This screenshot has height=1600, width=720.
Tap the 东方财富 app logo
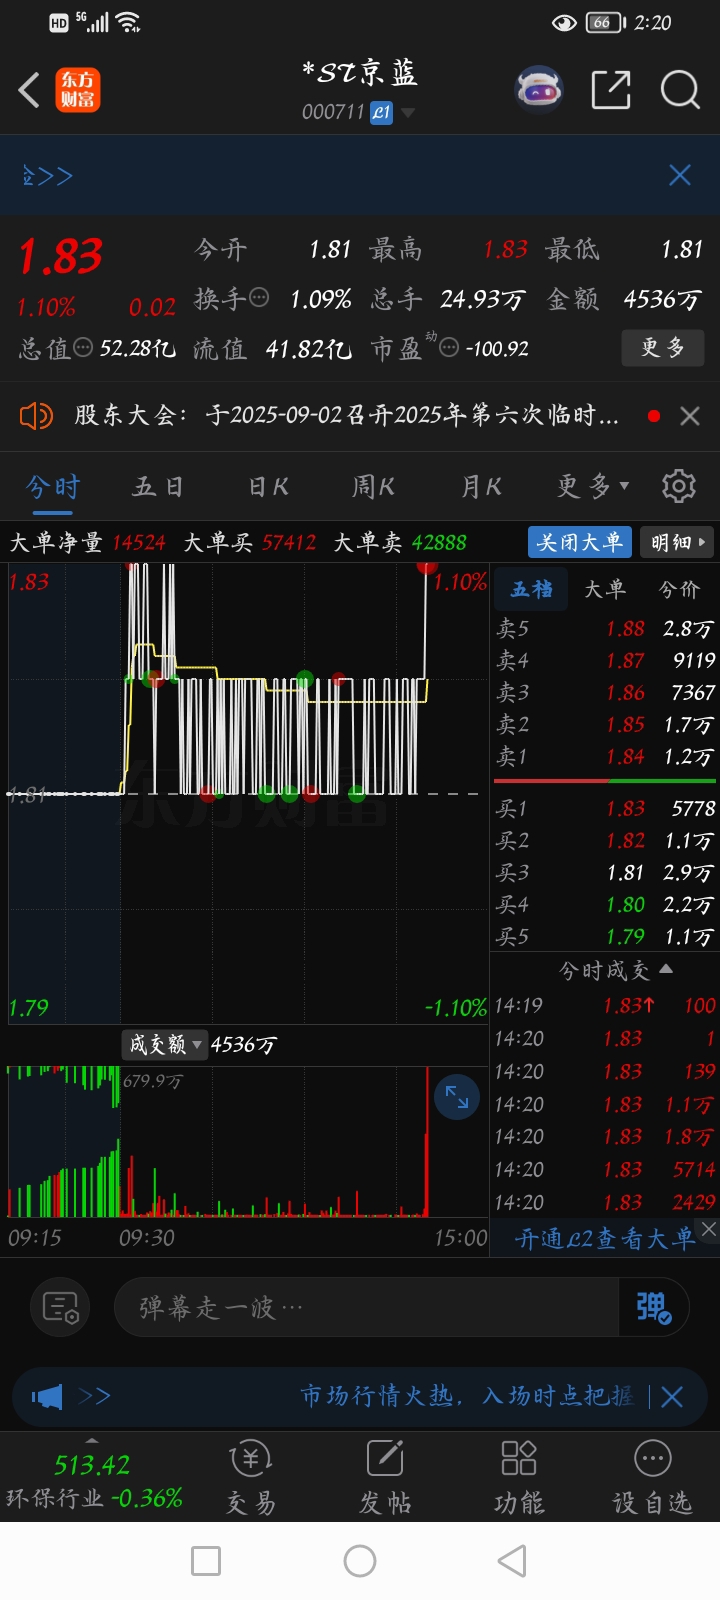coord(78,90)
